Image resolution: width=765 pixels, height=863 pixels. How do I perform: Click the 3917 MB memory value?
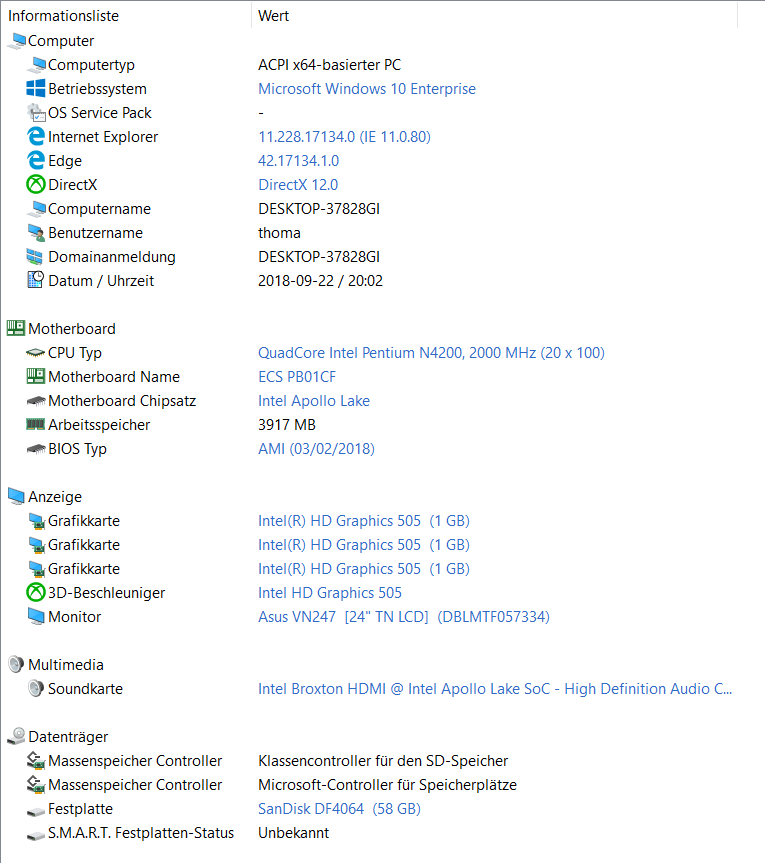[x=287, y=425]
